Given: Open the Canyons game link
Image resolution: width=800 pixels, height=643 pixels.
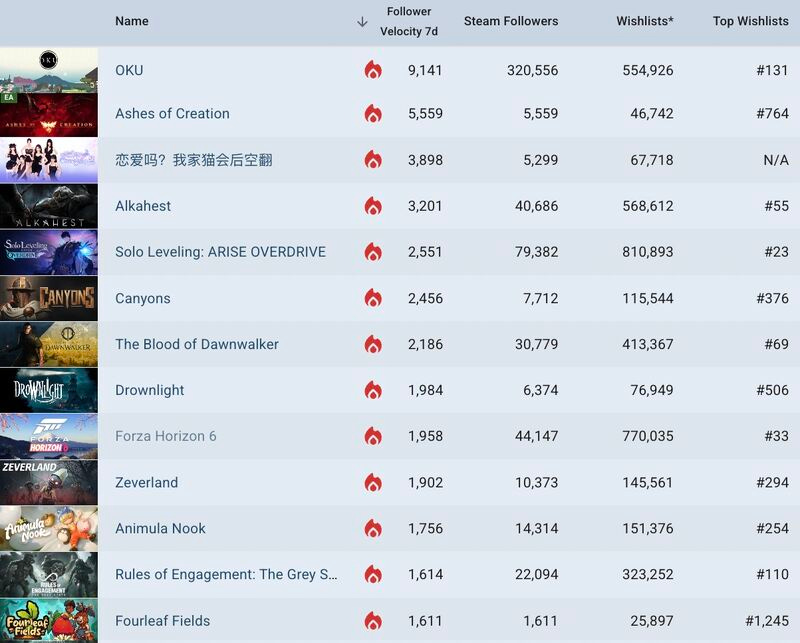Looking at the screenshot, I should pos(143,299).
